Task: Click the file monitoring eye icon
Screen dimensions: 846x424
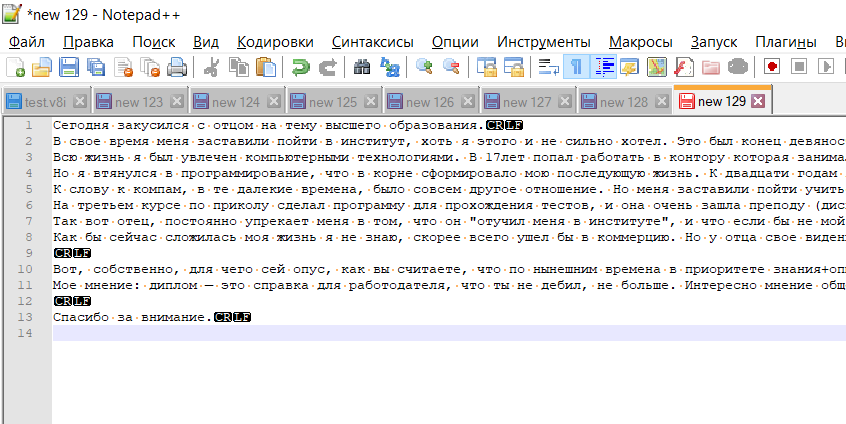Action: pos(738,67)
